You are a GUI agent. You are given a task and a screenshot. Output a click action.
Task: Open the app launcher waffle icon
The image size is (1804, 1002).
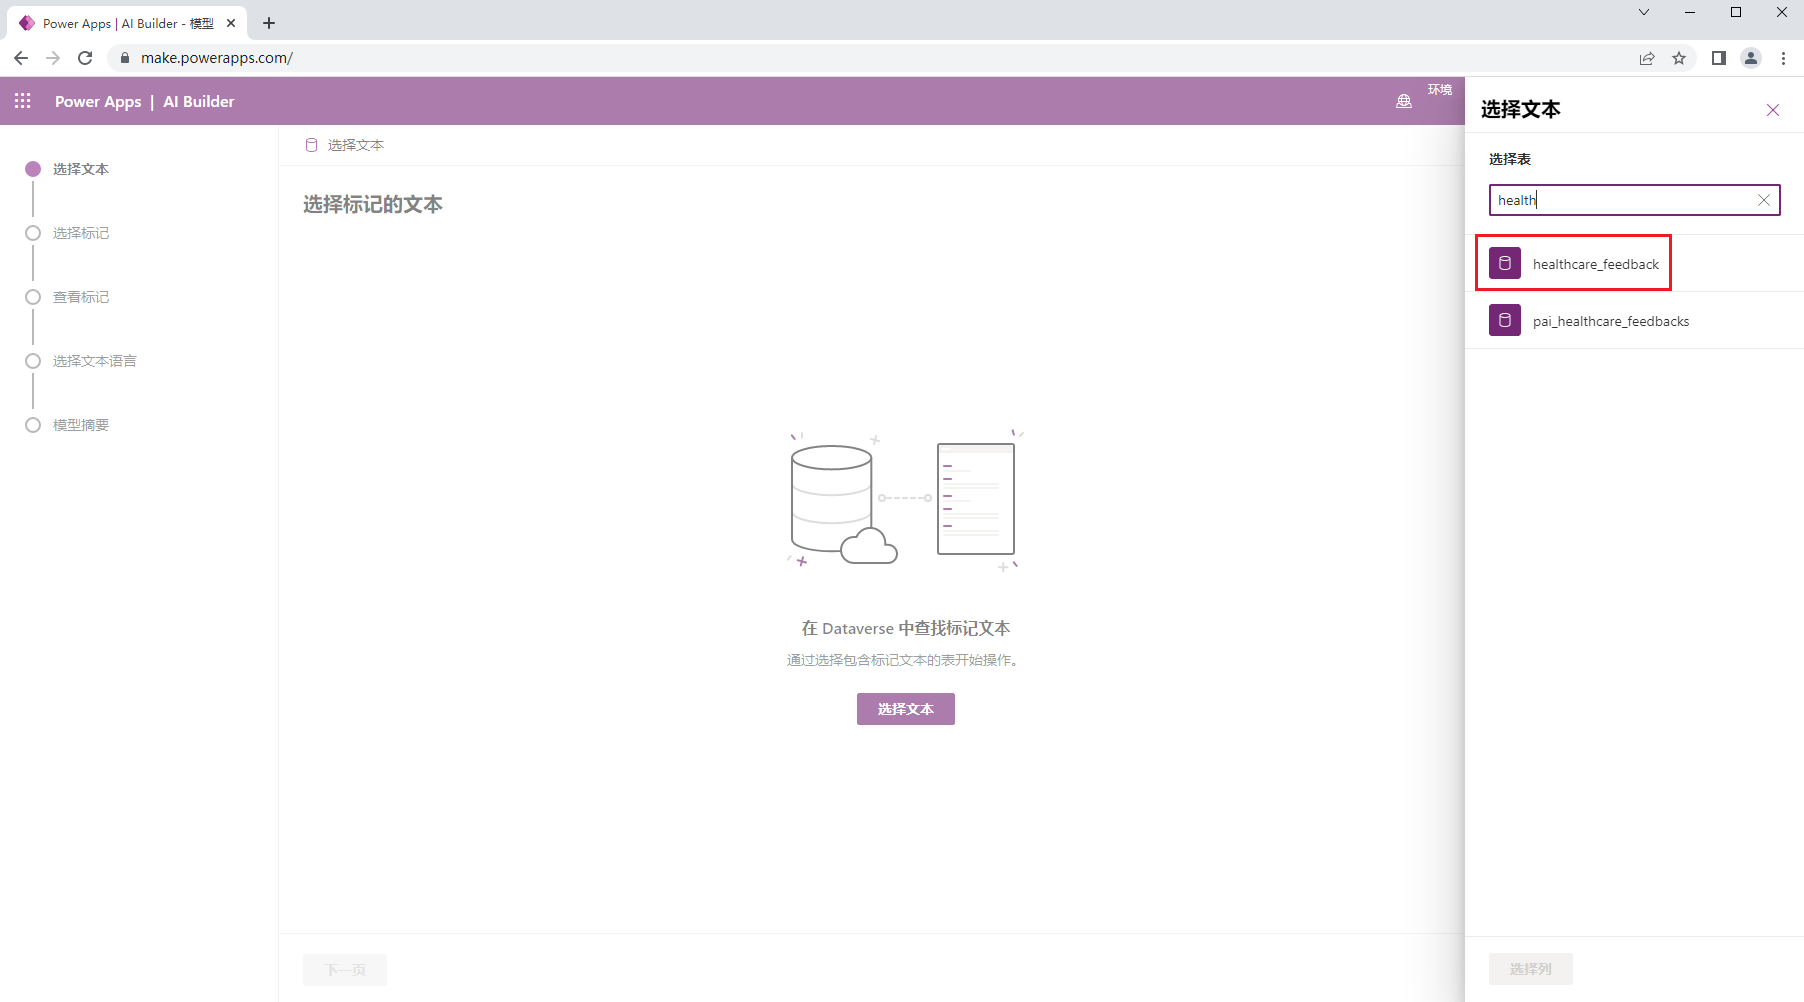point(23,101)
